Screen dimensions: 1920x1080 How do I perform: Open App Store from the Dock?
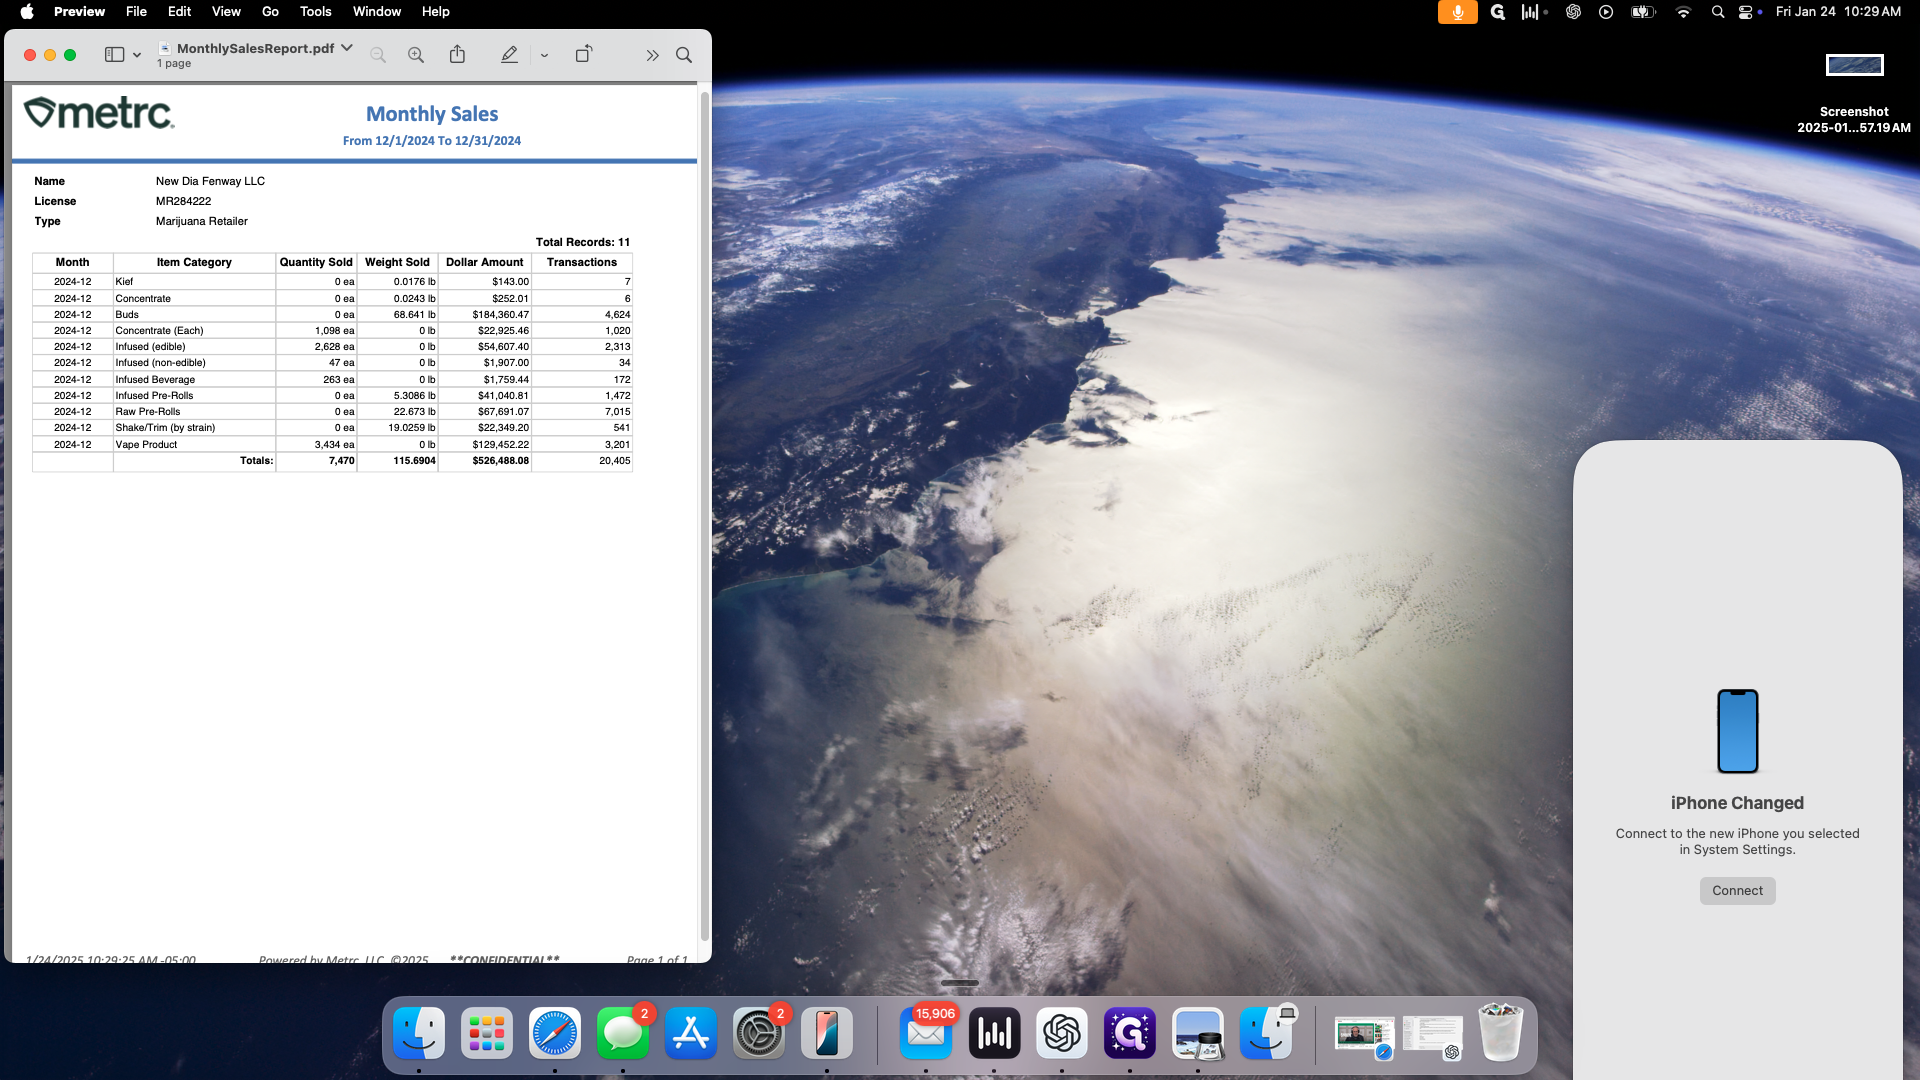pyautogui.click(x=691, y=1033)
